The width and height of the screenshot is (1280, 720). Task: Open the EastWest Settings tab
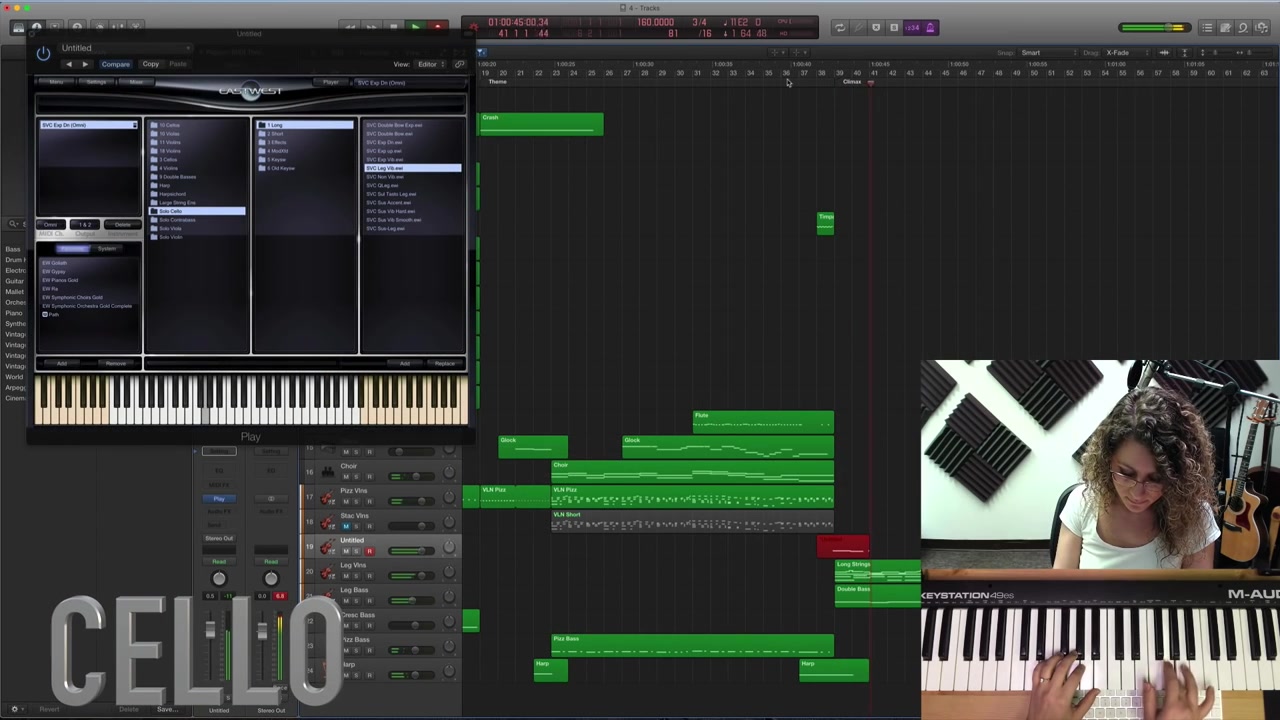[x=96, y=82]
